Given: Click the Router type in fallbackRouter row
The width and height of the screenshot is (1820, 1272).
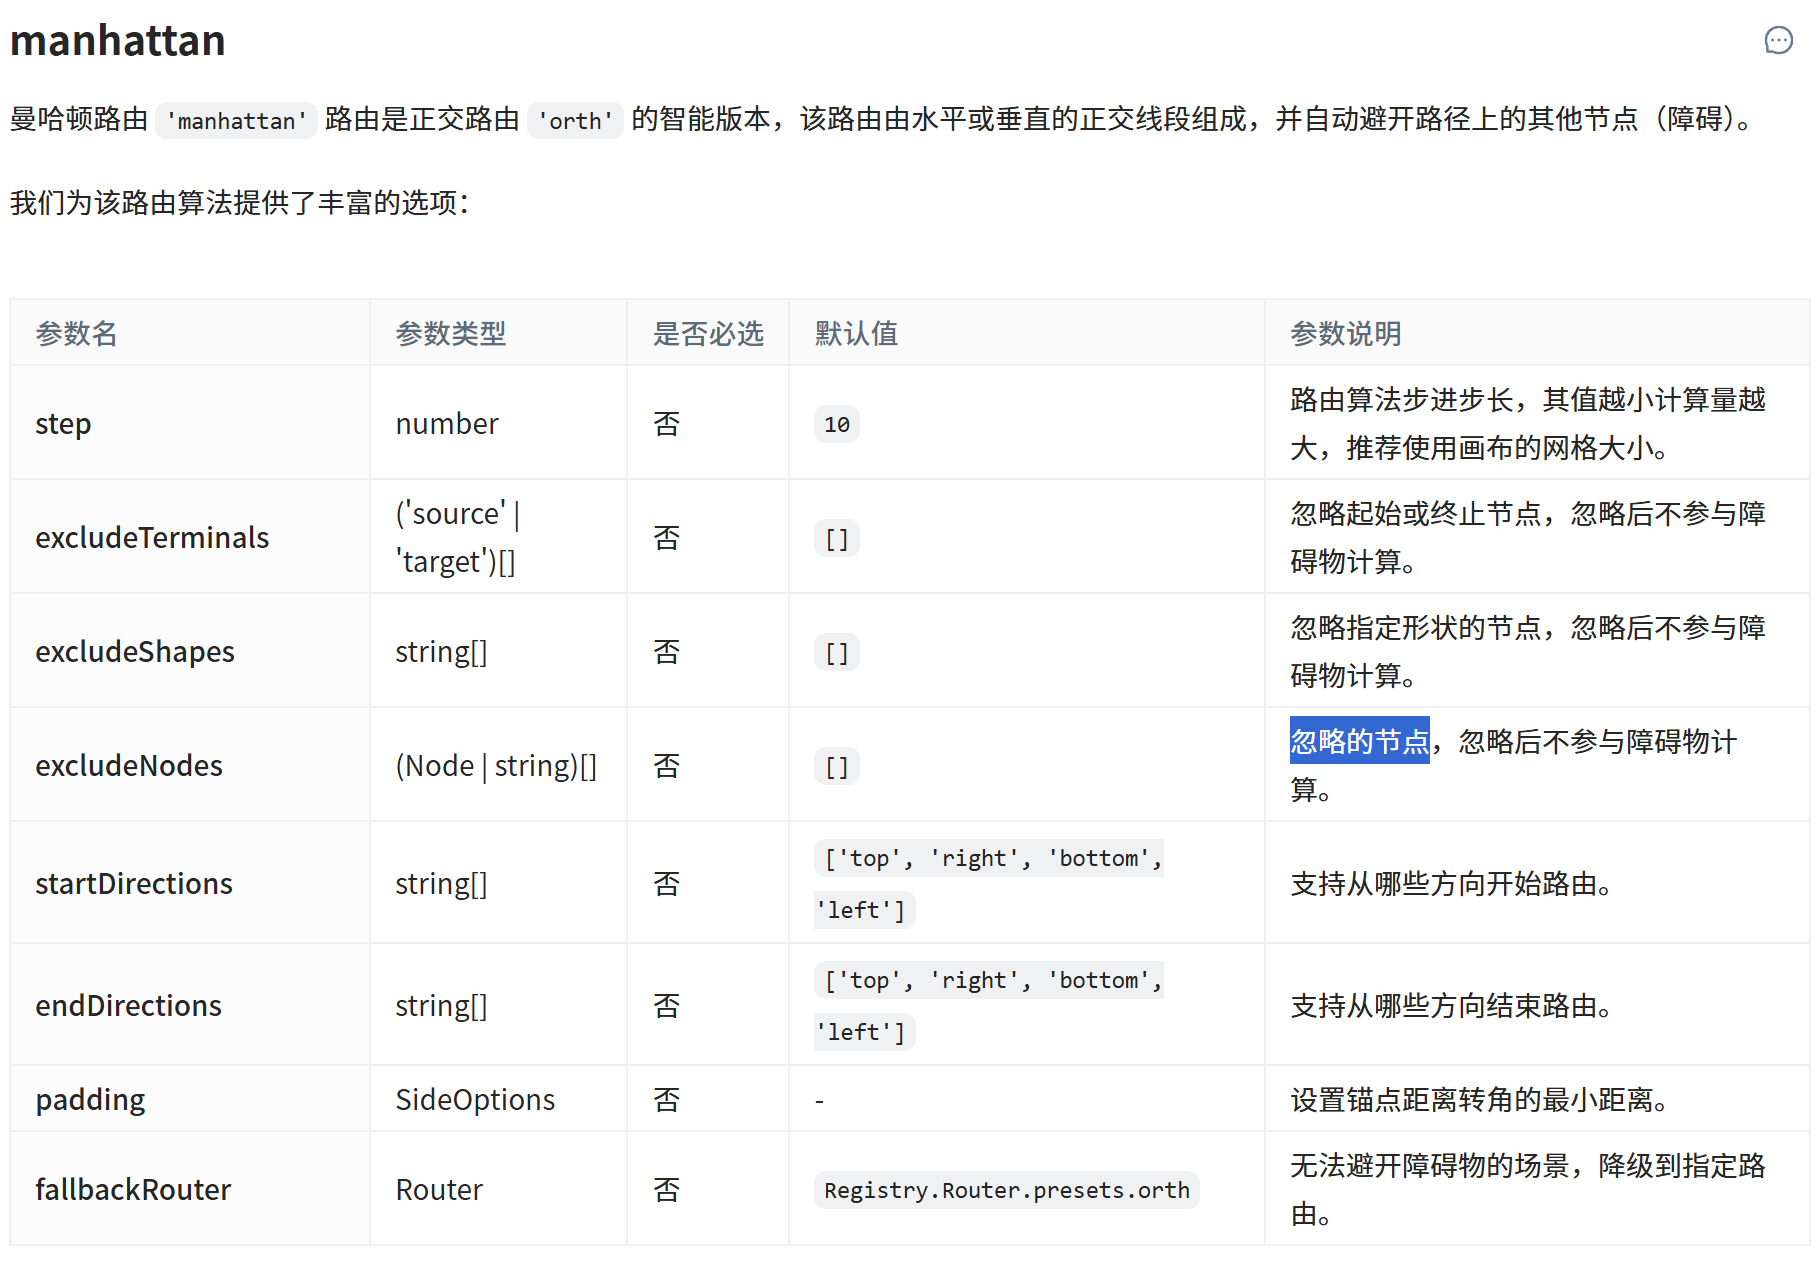Looking at the screenshot, I should point(439,1190).
